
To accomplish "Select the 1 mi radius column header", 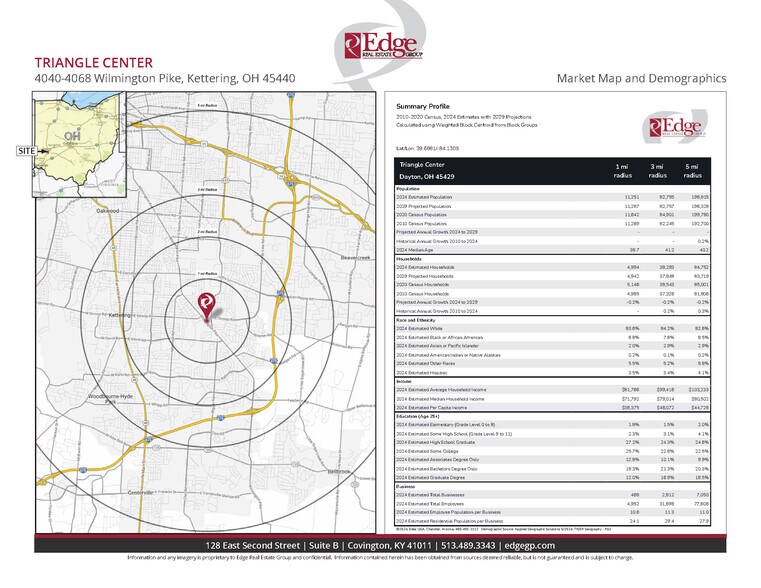I will point(623,169).
